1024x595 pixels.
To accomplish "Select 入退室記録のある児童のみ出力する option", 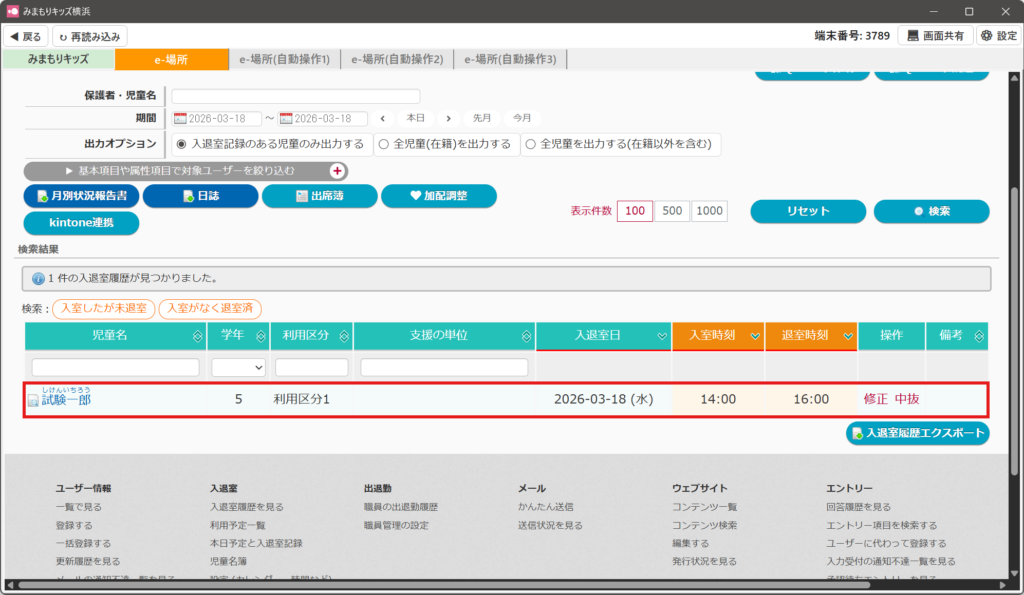I will (x=181, y=144).
